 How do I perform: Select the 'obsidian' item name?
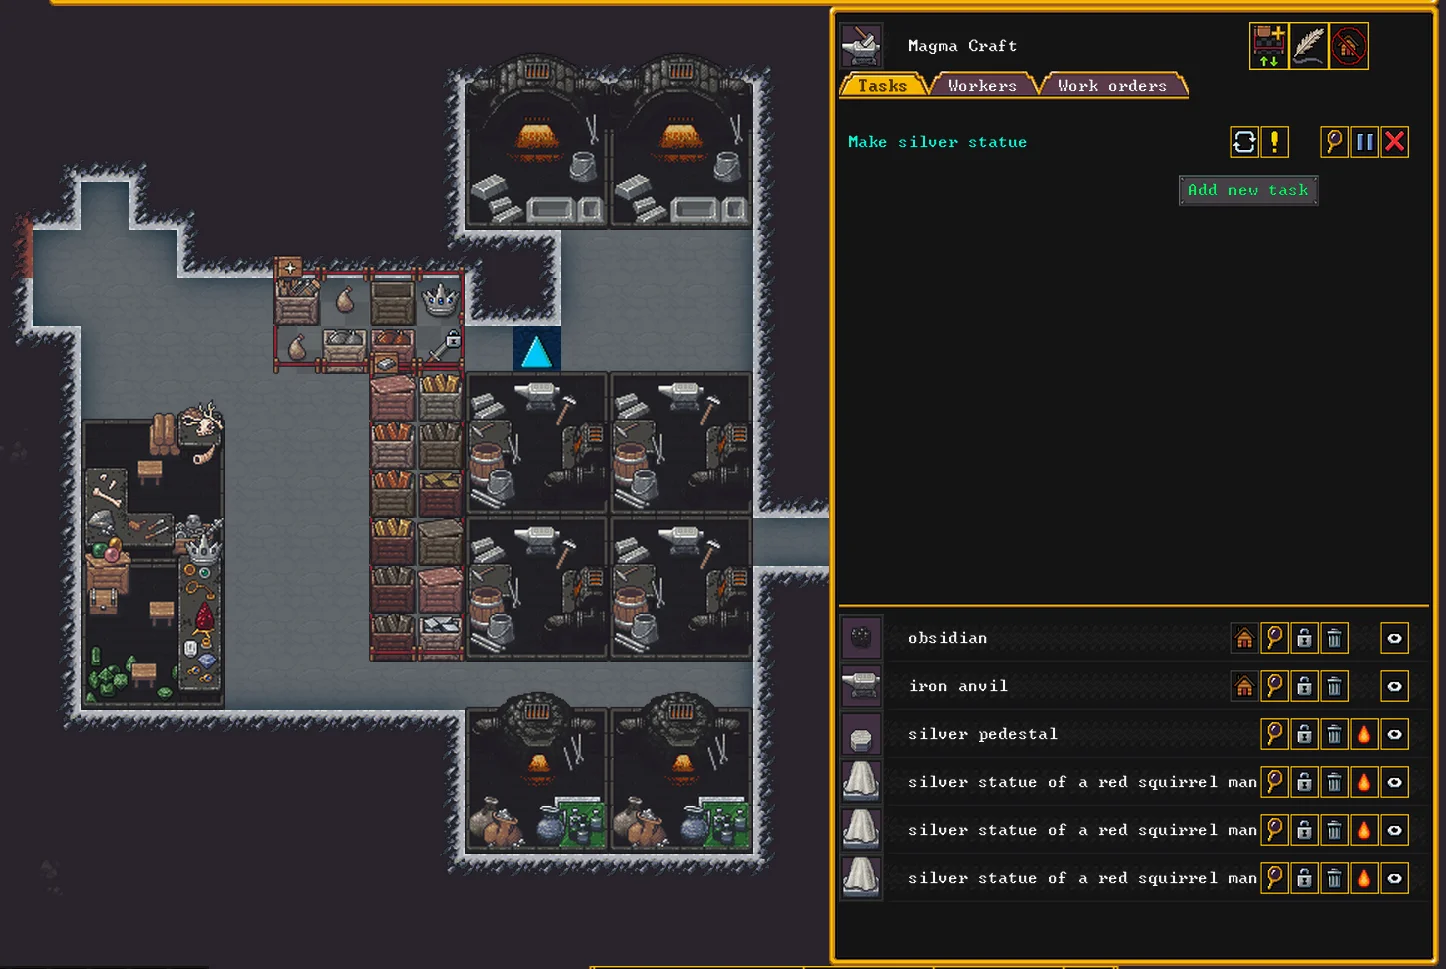pyautogui.click(x=947, y=638)
